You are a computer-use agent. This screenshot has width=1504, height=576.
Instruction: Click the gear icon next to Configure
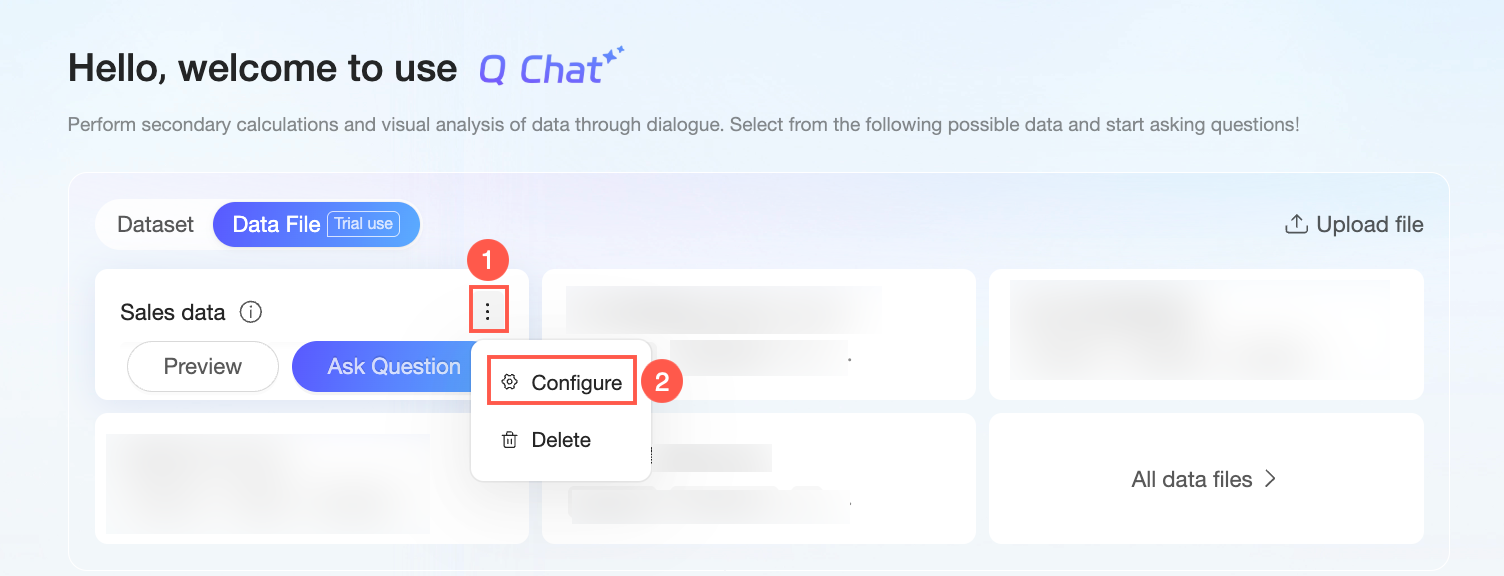coord(510,383)
